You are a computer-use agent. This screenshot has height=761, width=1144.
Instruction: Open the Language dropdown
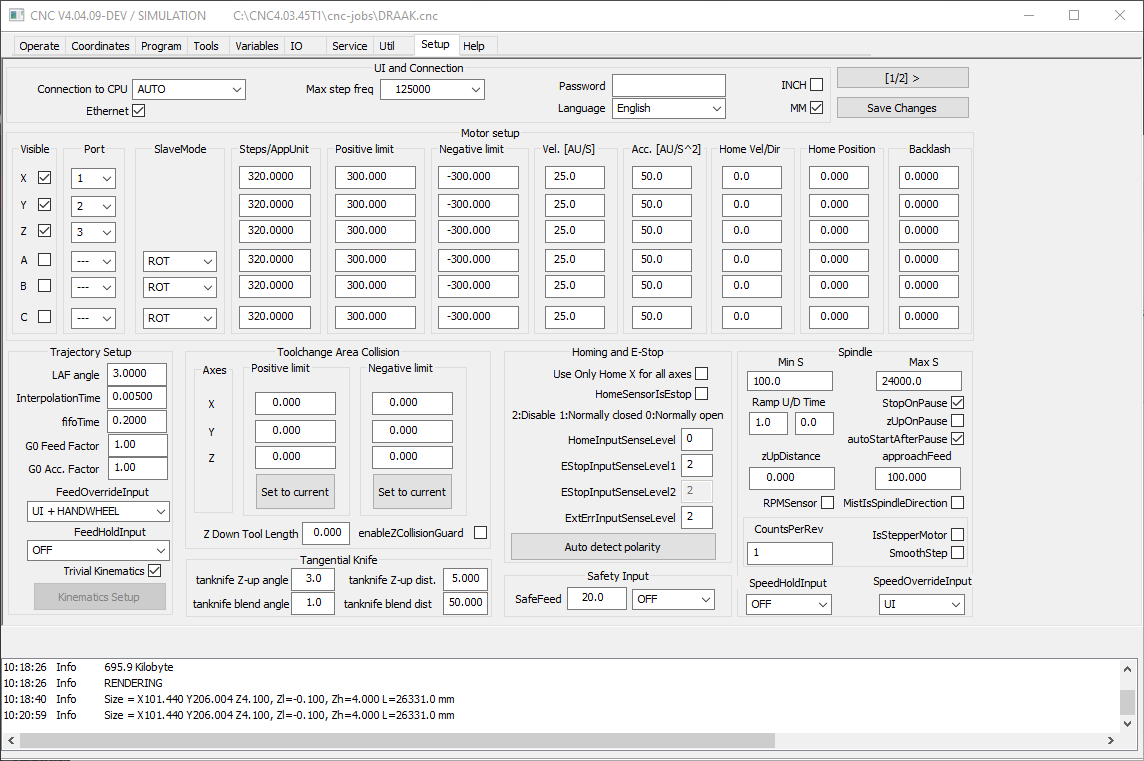(669, 108)
